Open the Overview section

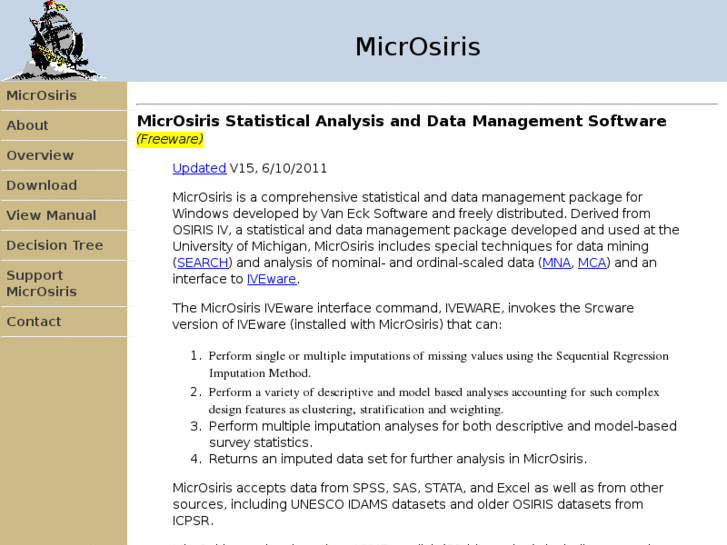[40, 155]
